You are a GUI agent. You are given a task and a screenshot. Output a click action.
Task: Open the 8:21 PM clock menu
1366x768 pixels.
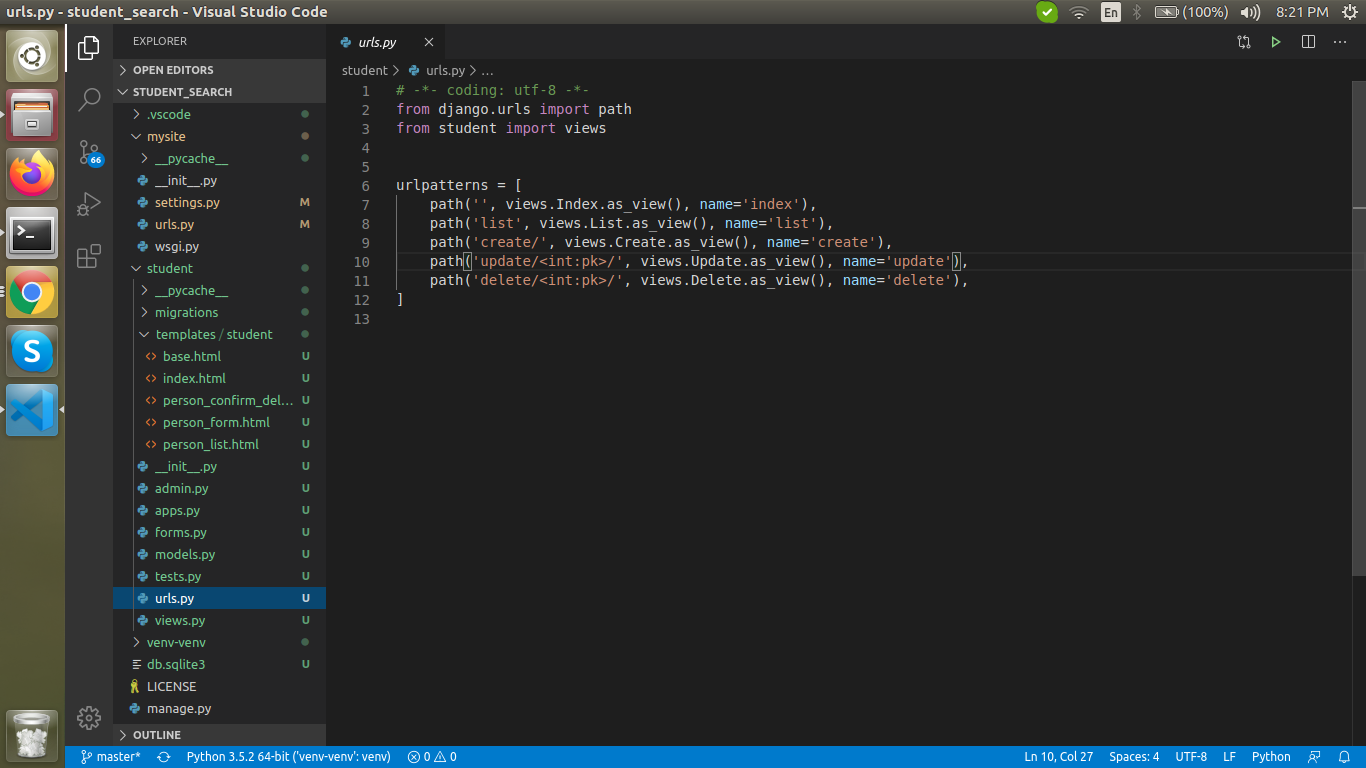(x=1302, y=12)
